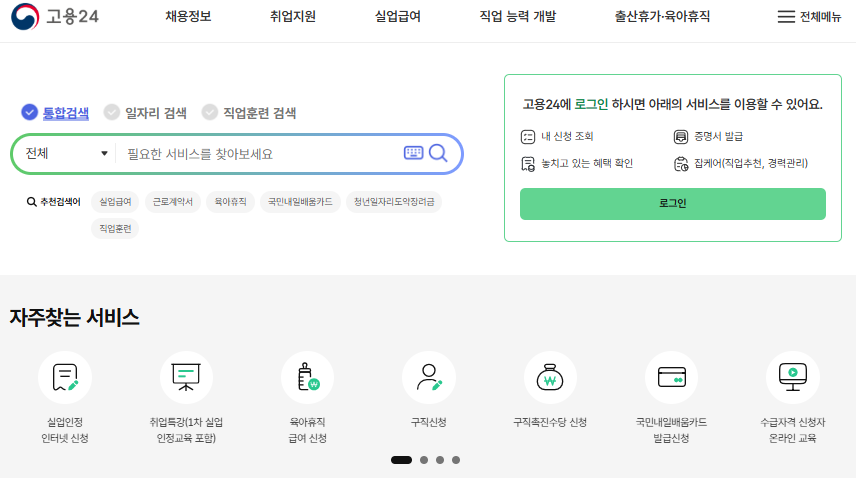Open the 실업급여 menu
This screenshot has height=478, width=856.
tap(397, 17)
